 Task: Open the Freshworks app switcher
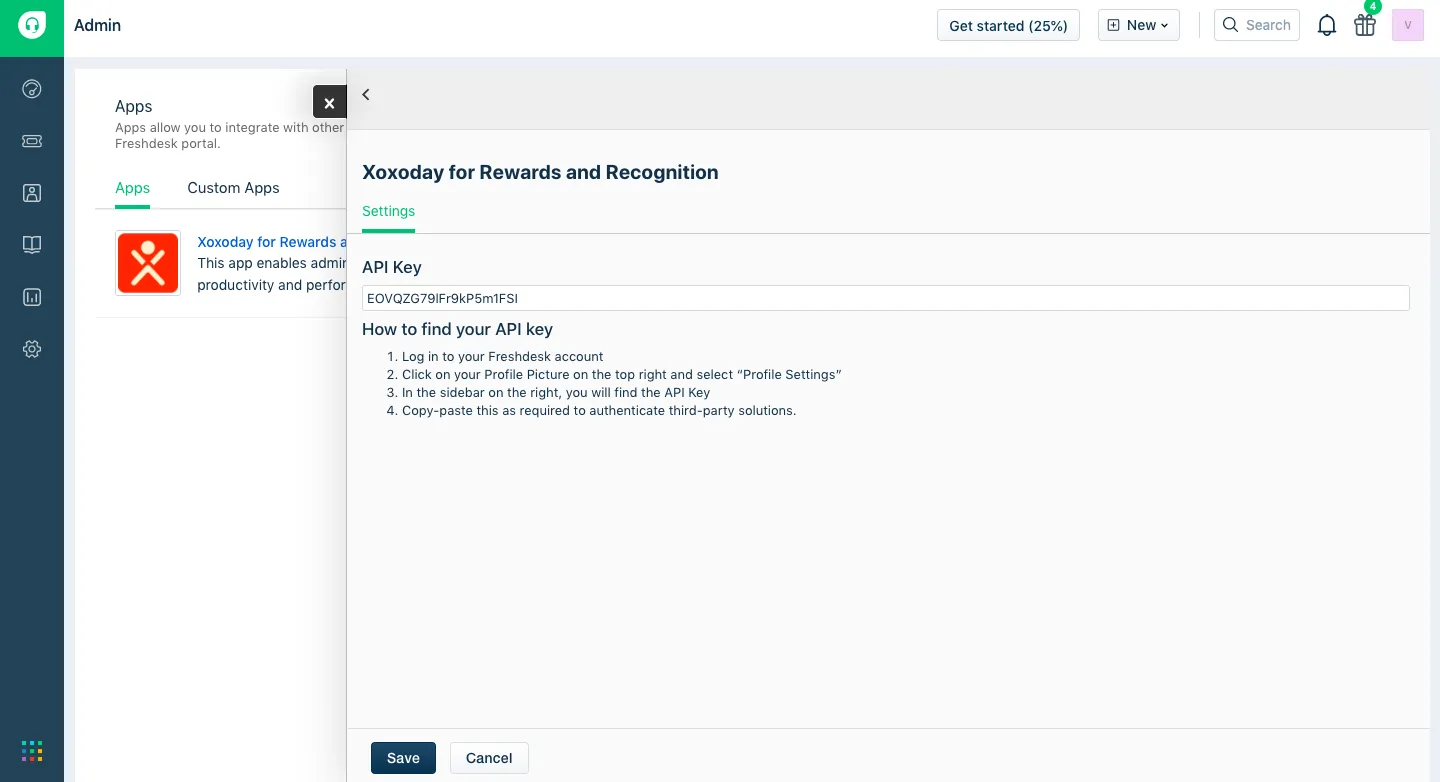click(x=32, y=750)
